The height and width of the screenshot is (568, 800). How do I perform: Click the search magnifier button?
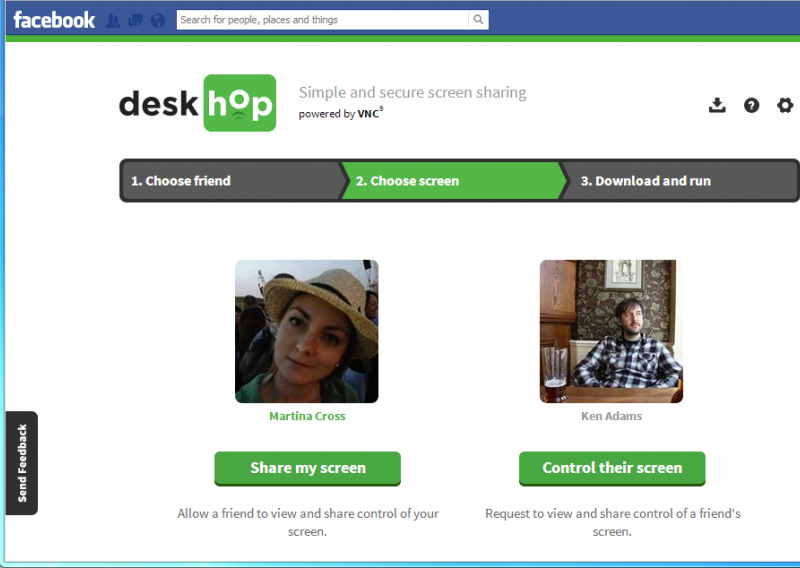click(478, 19)
